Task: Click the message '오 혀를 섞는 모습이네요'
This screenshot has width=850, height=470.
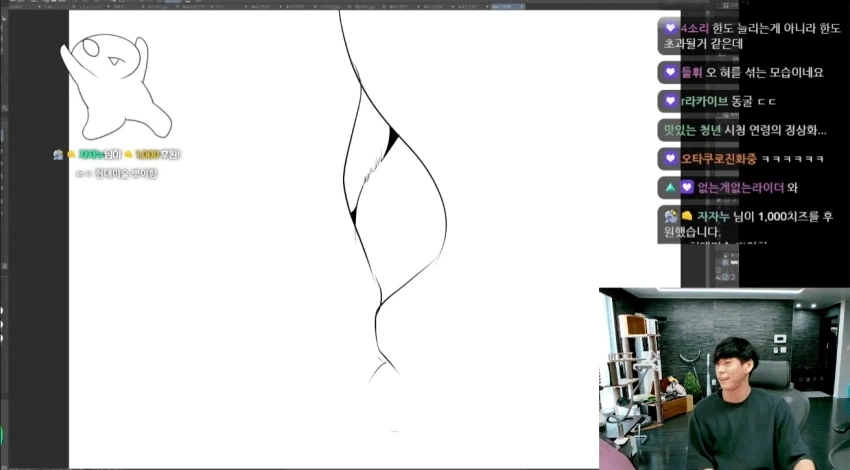Action: pos(764,72)
